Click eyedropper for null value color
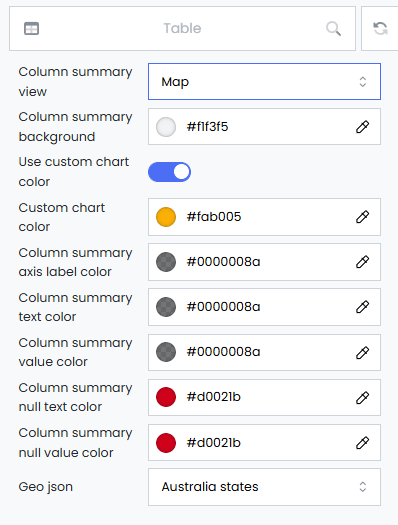 pos(362,443)
